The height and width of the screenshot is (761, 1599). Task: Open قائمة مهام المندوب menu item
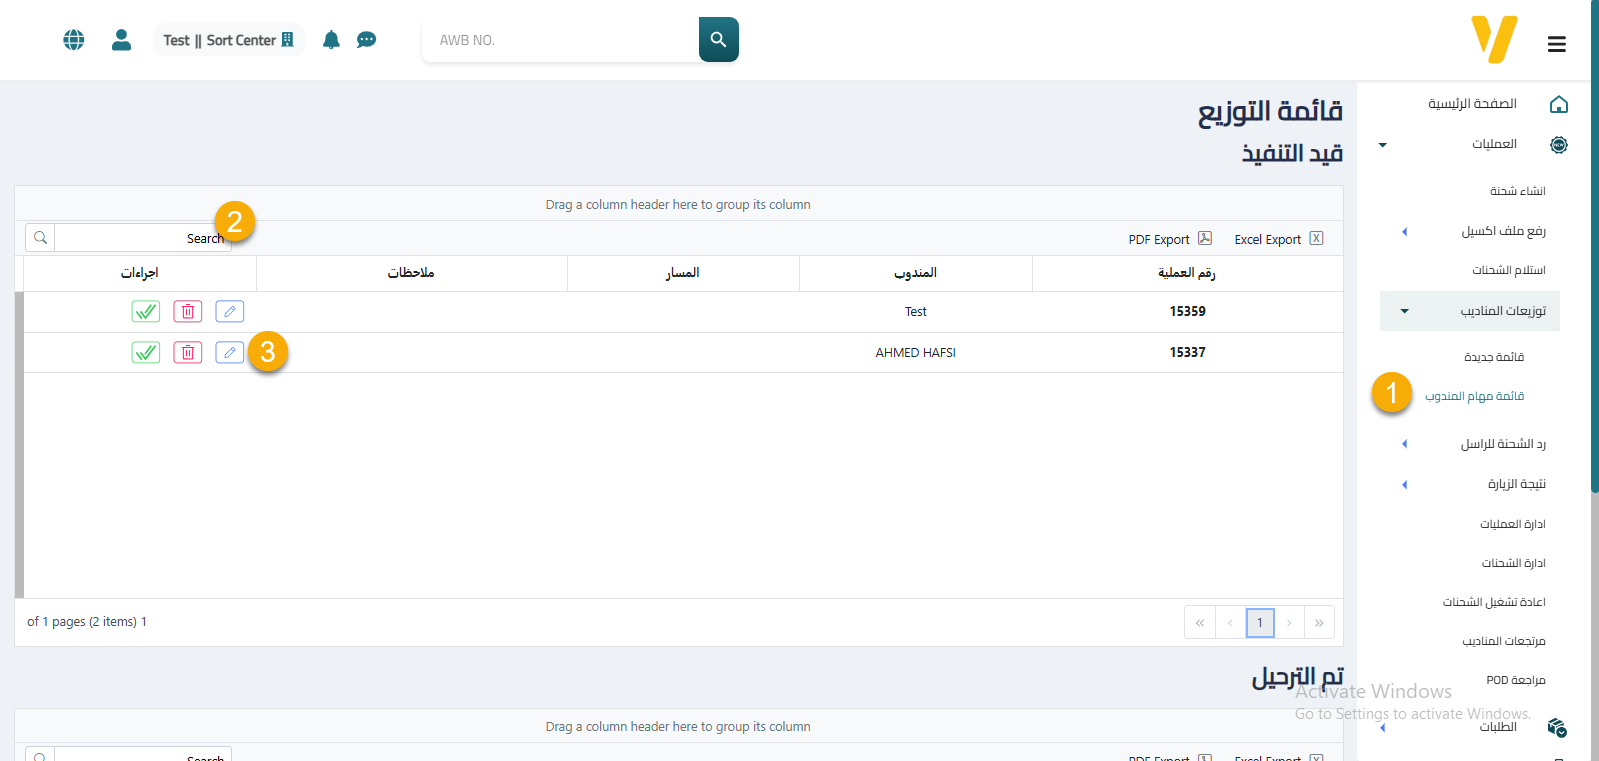[1474, 397]
